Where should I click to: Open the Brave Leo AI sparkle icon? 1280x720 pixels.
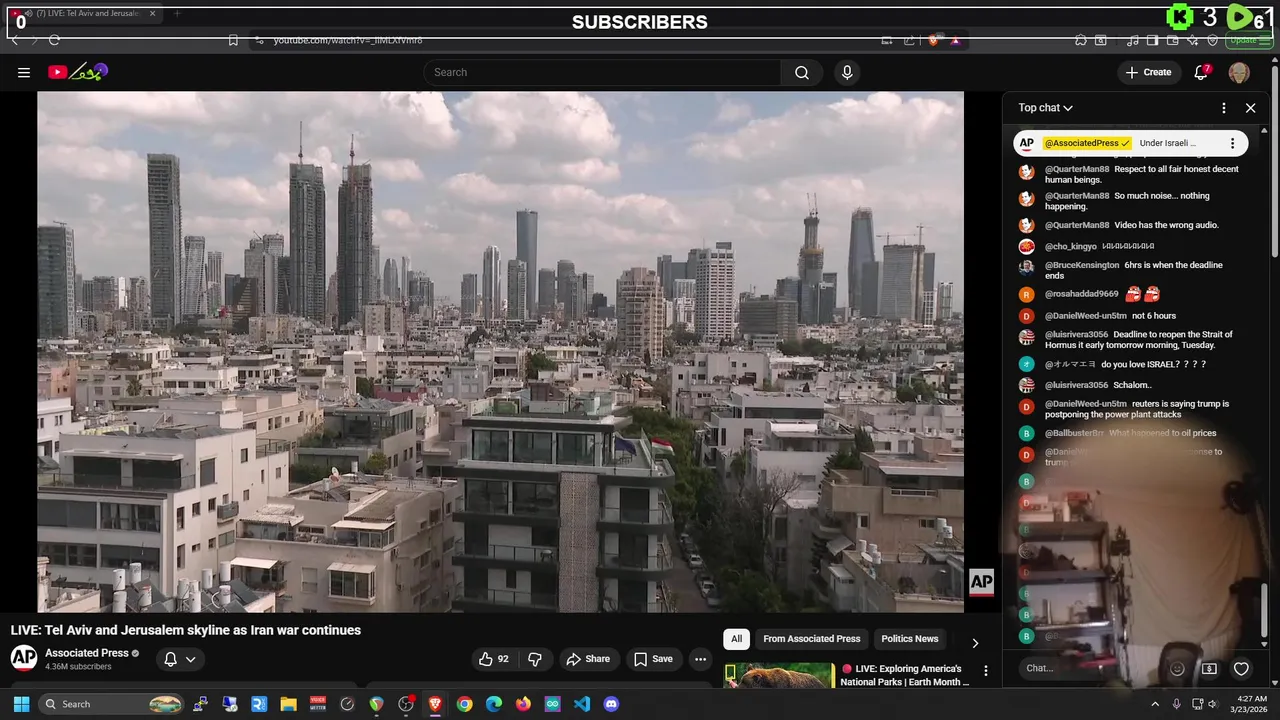point(1193,40)
